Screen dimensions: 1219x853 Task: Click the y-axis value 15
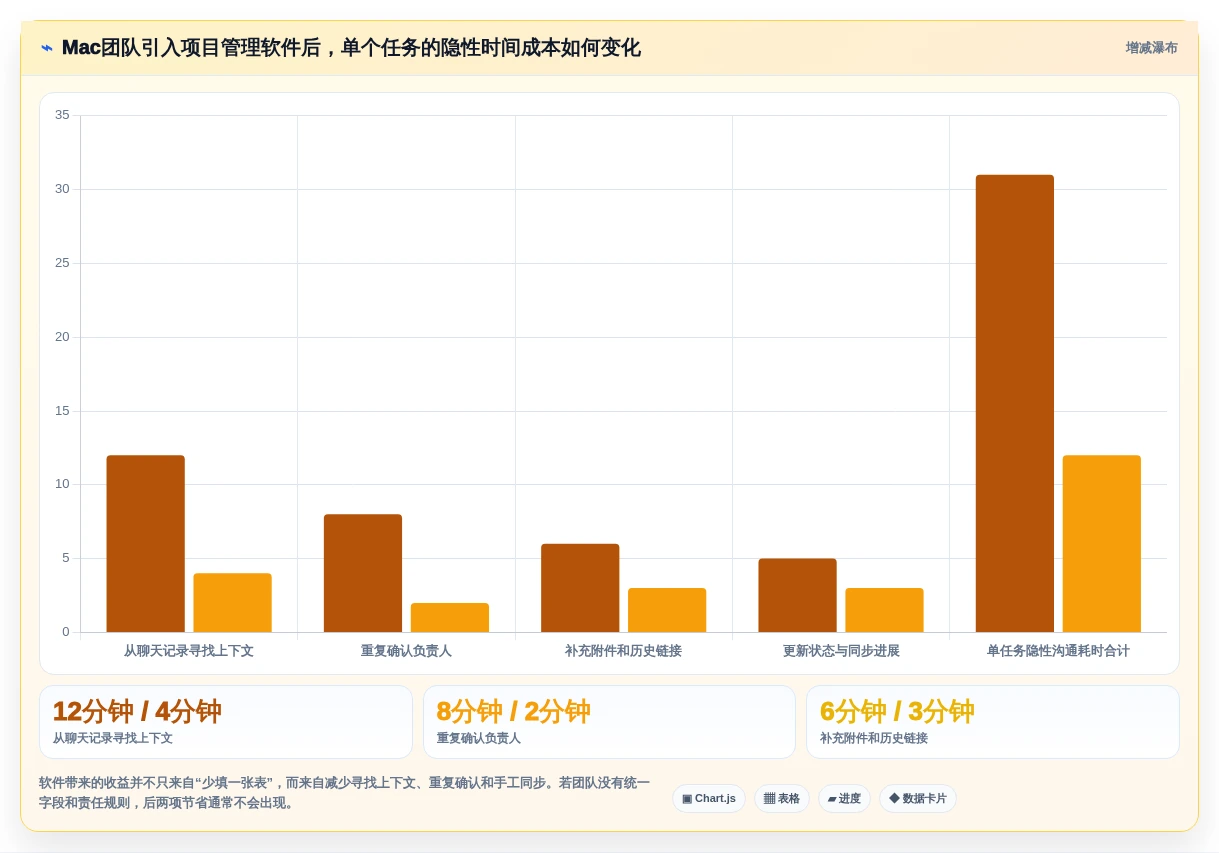pos(62,411)
